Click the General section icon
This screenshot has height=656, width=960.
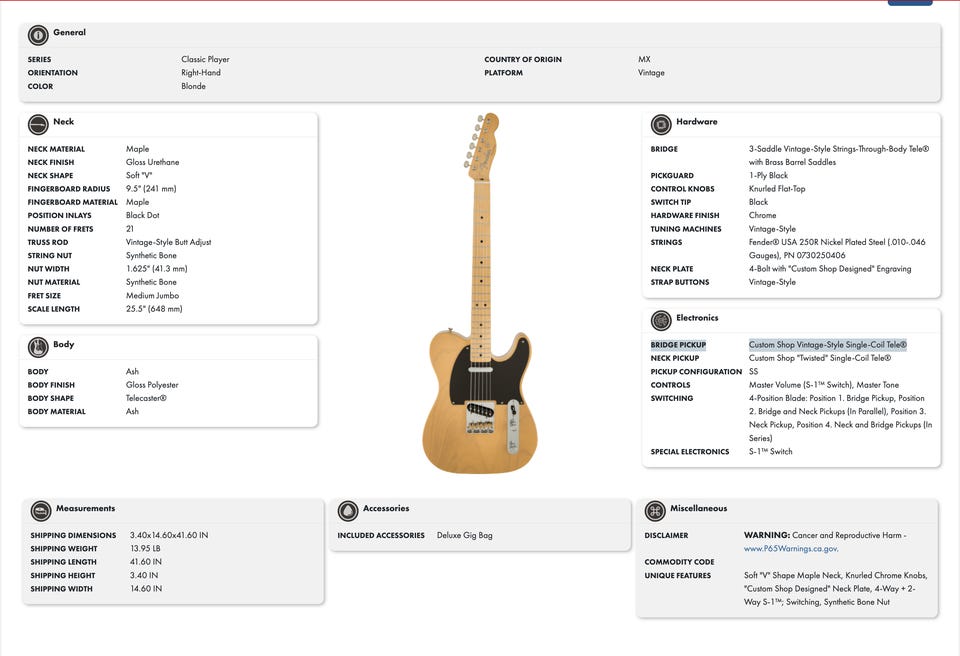coord(38,35)
